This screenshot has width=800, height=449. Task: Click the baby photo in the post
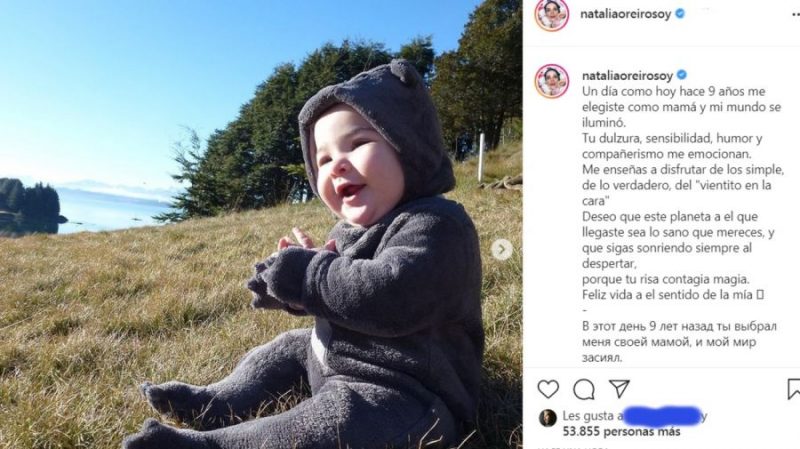(x=261, y=224)
